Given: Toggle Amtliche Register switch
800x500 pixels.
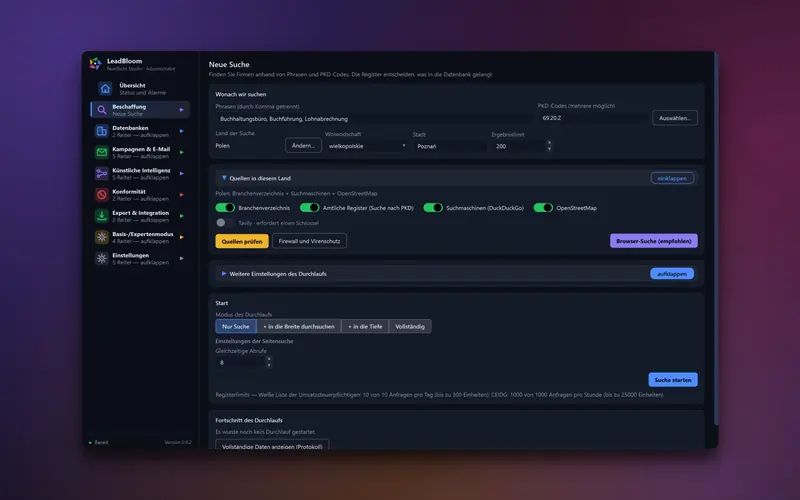Looking at the screenshot, I should [x=310, y=208].
